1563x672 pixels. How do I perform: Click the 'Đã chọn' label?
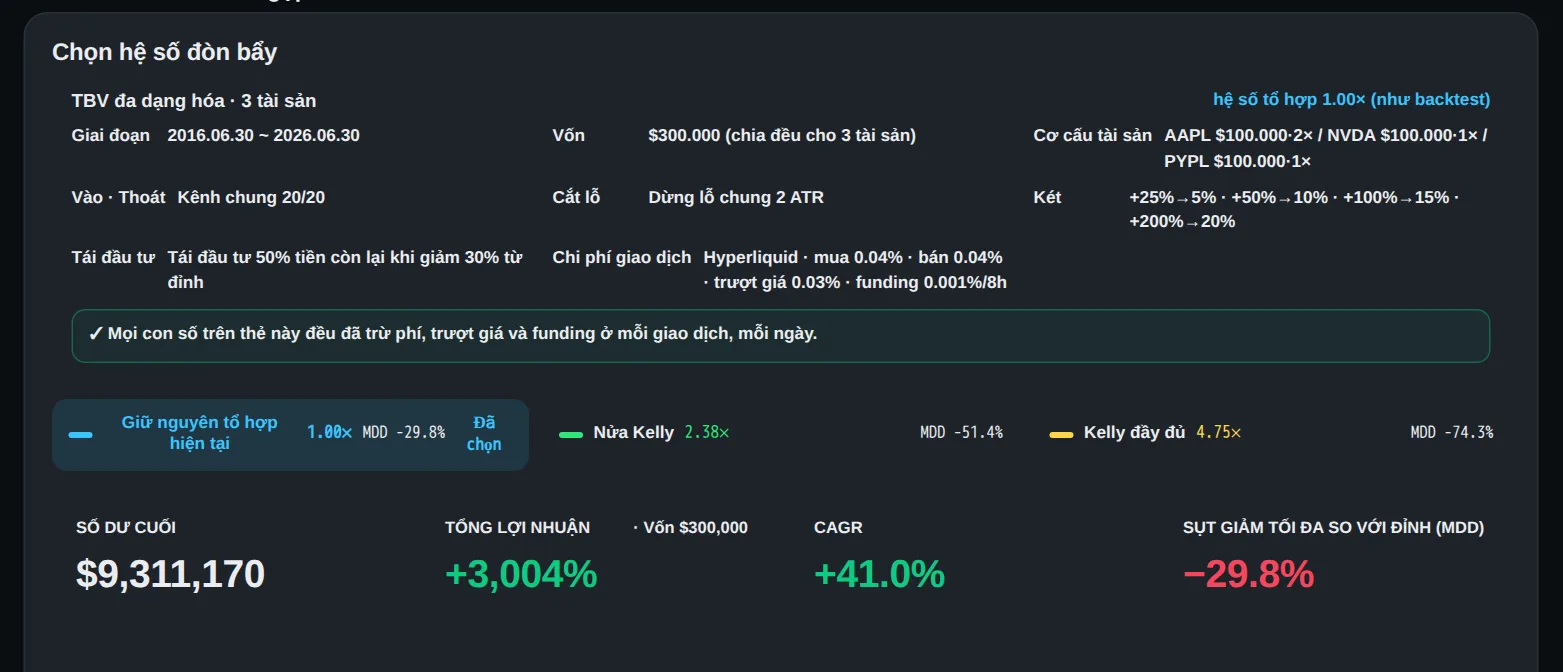[x=484, y=434]
